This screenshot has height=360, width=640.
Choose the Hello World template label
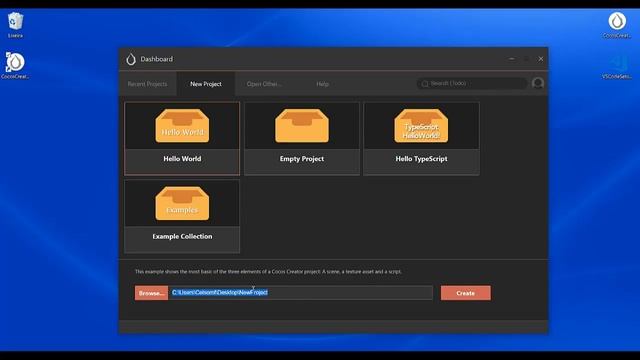coord(182,159)
